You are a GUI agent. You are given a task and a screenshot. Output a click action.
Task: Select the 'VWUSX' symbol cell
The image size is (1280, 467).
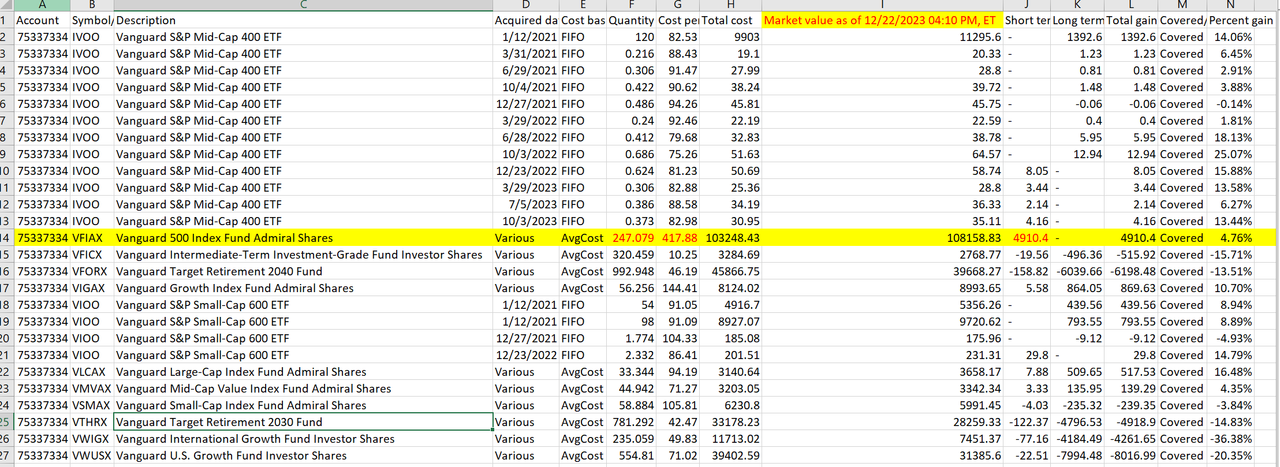coord(91,455)
